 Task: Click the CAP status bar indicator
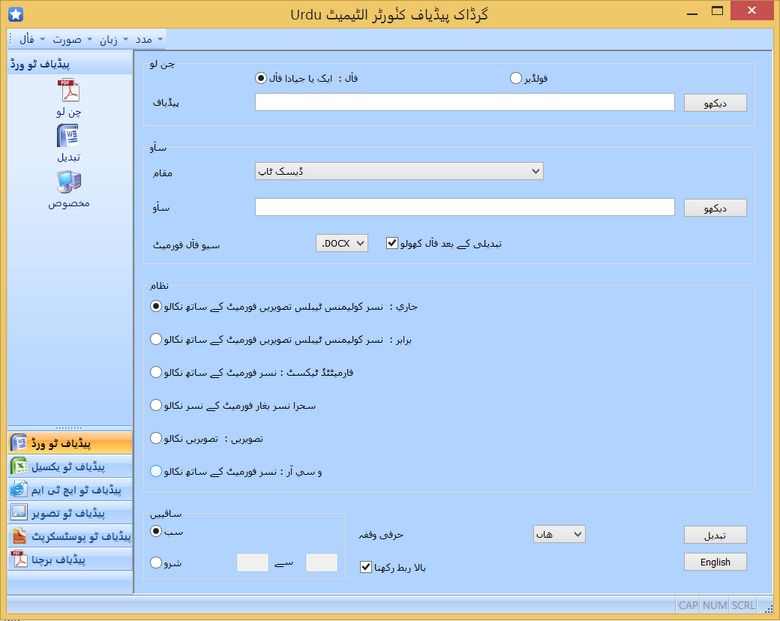pos(688,605)
